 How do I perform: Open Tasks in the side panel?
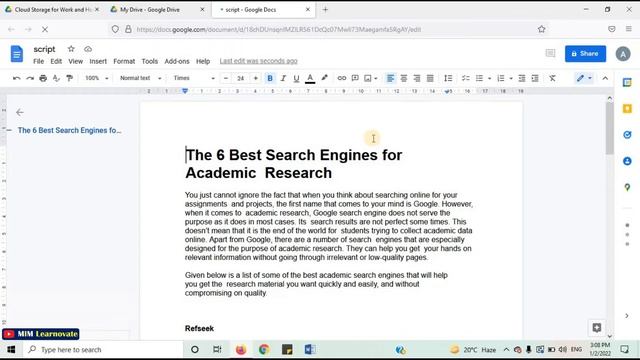pyautogui.click(x=627, y=135)
